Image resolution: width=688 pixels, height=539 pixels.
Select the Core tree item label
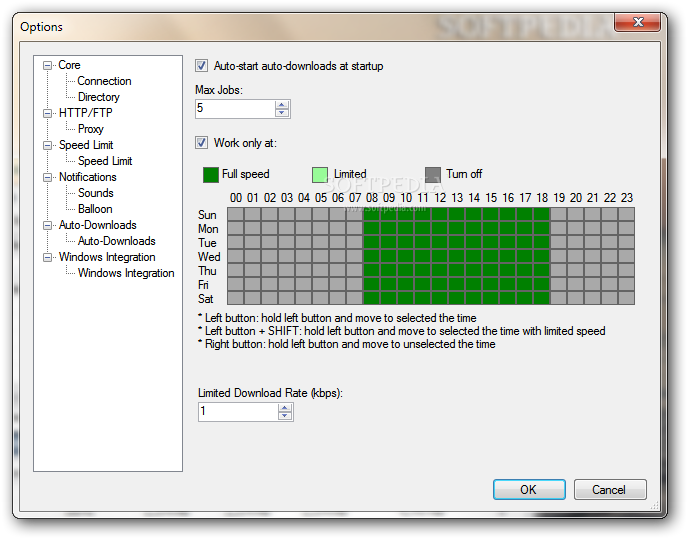click(x=69, y=65)
